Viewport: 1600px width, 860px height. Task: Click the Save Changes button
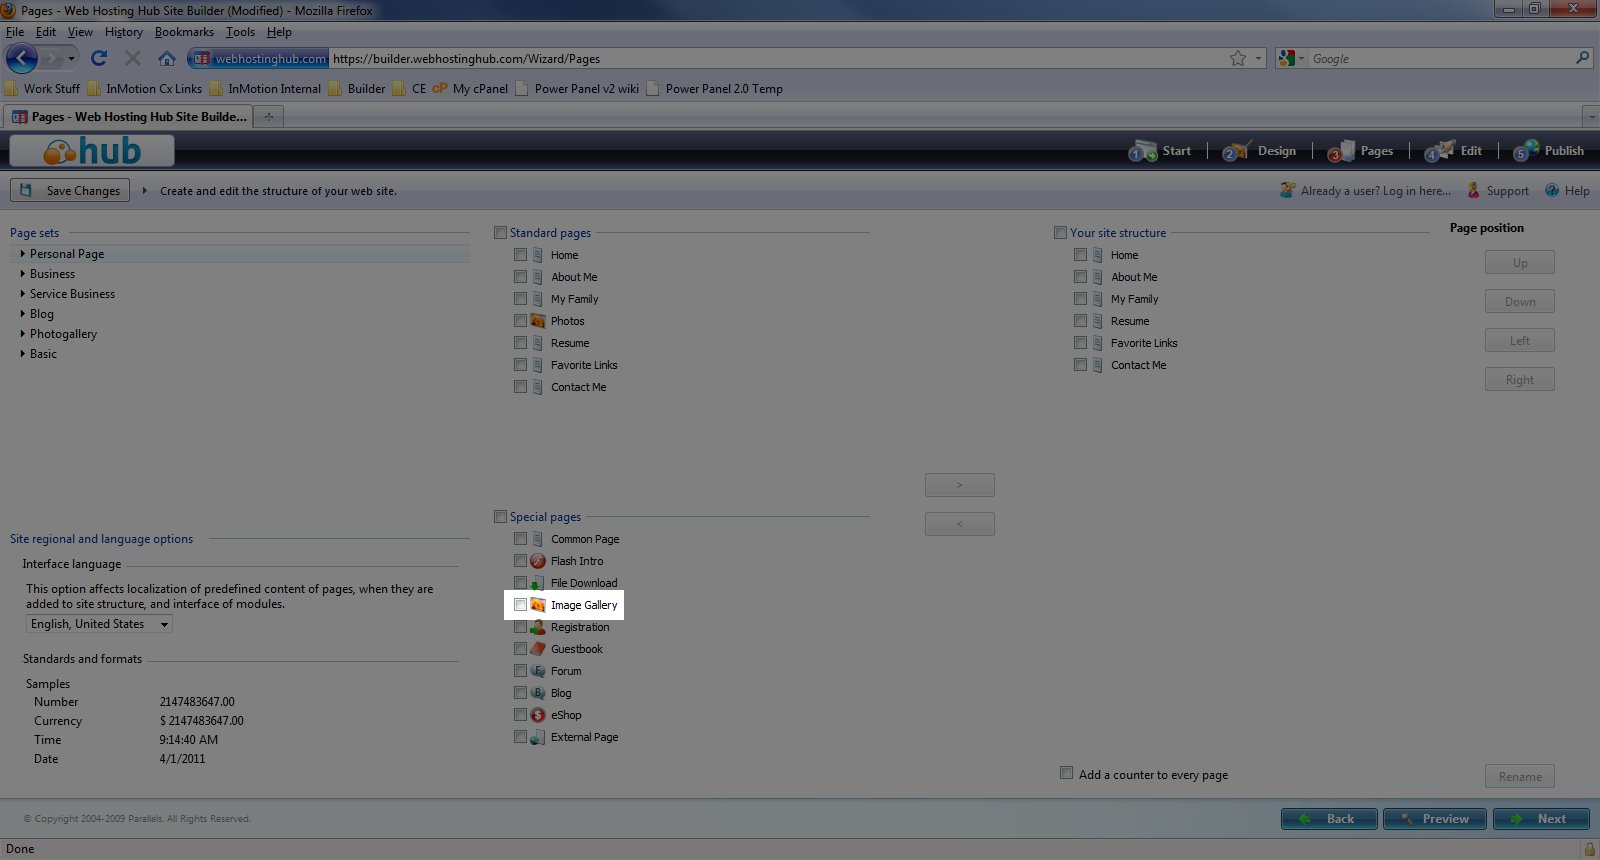[70, 190]
